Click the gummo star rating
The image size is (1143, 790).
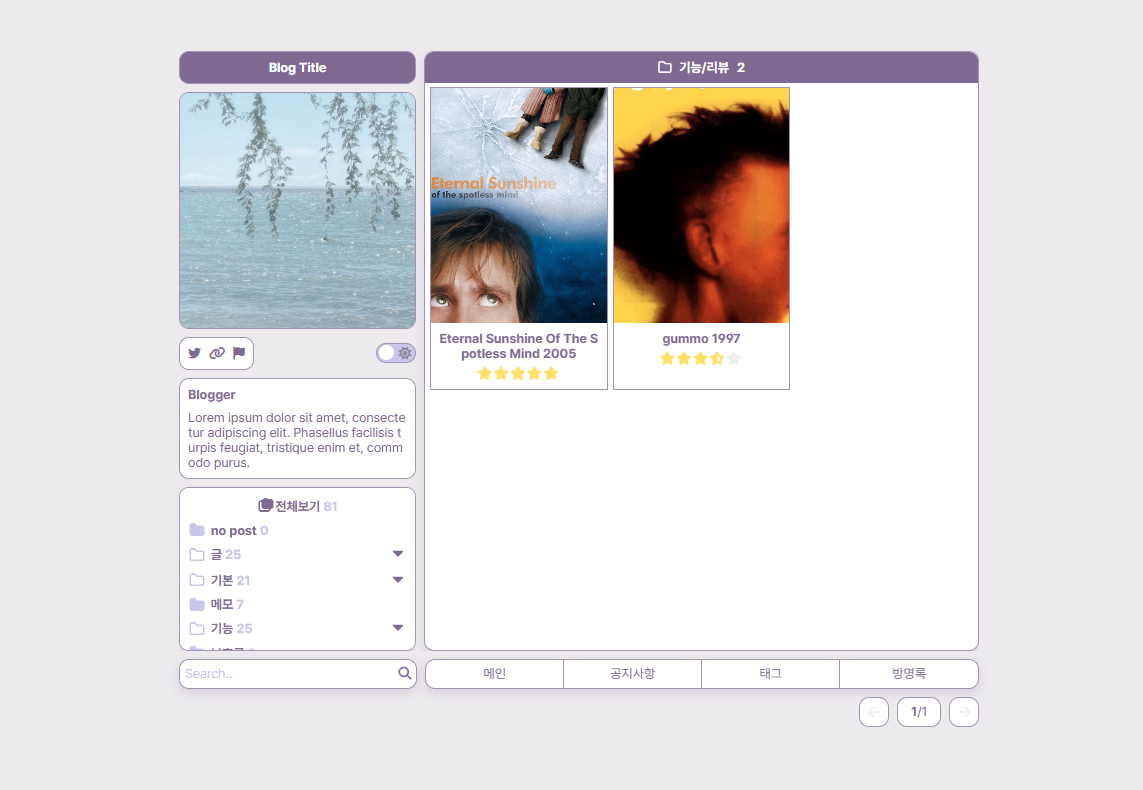[701, 359]
